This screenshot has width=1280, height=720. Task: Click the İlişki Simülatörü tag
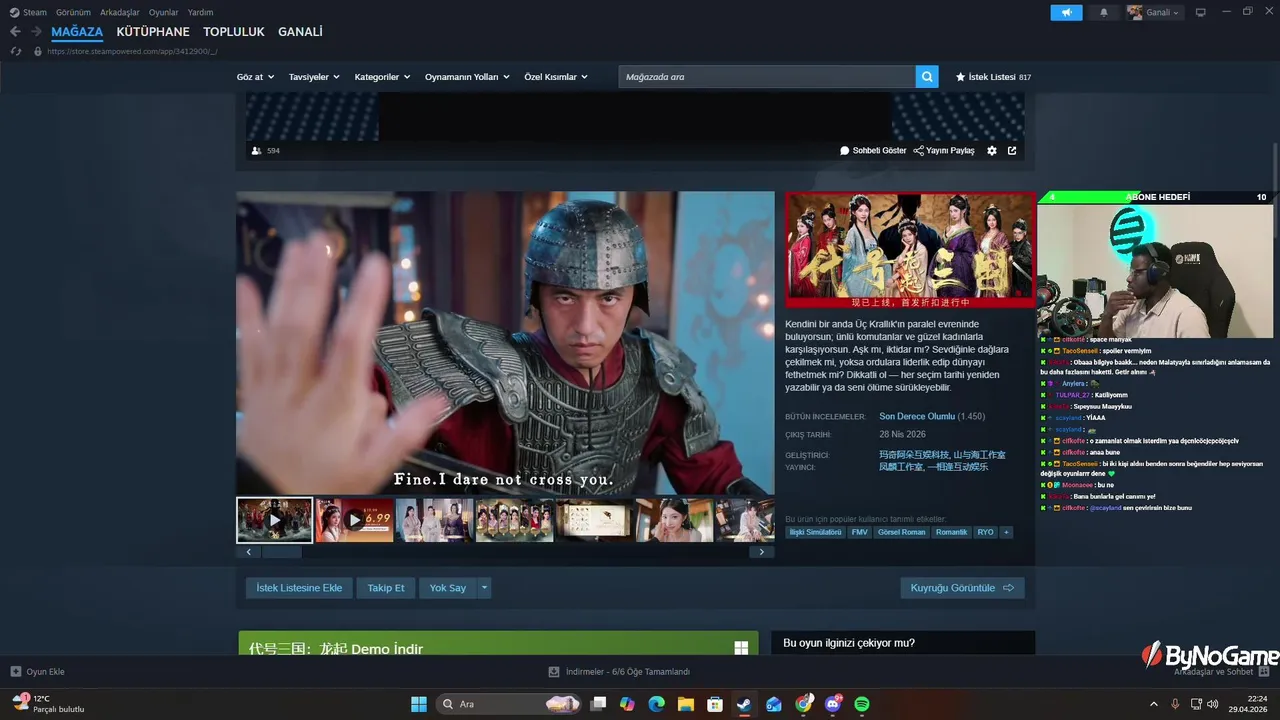[x=815, y=532]
